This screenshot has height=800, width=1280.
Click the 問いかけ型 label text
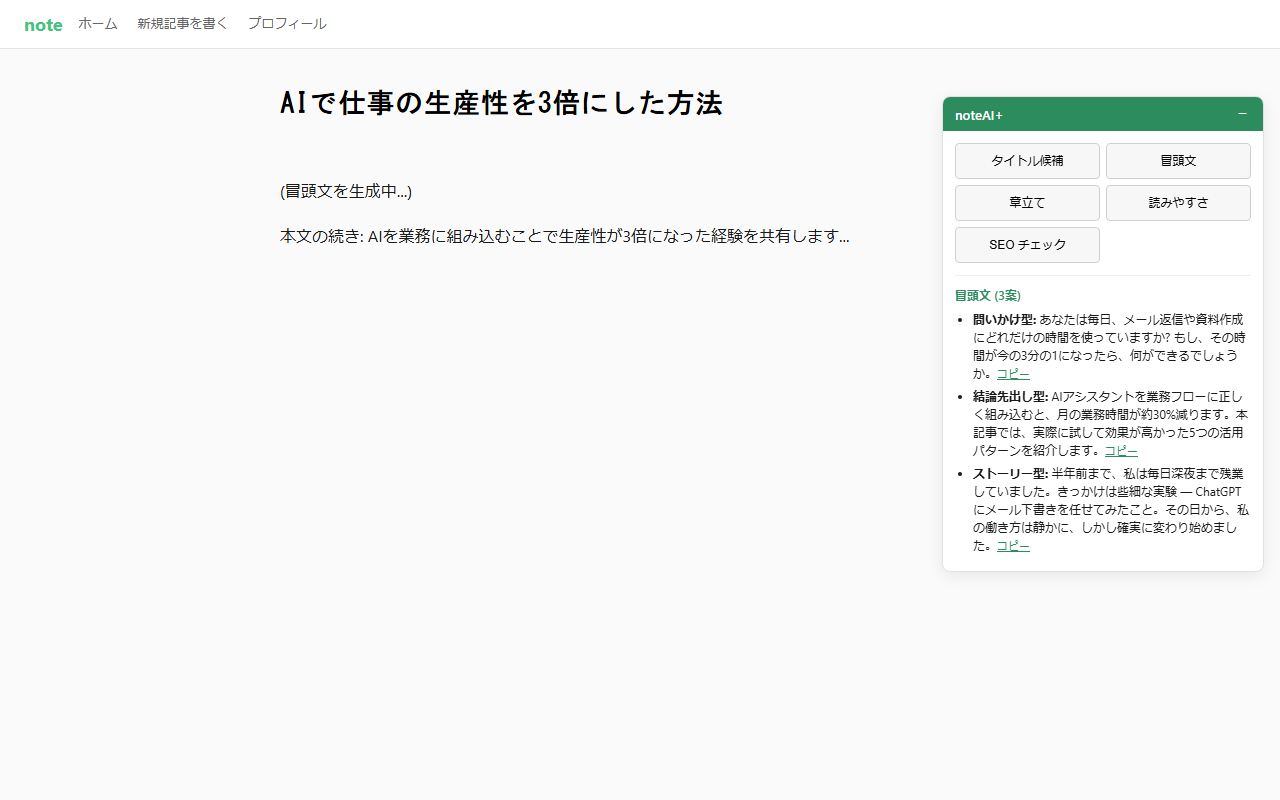coord(1004,320)
